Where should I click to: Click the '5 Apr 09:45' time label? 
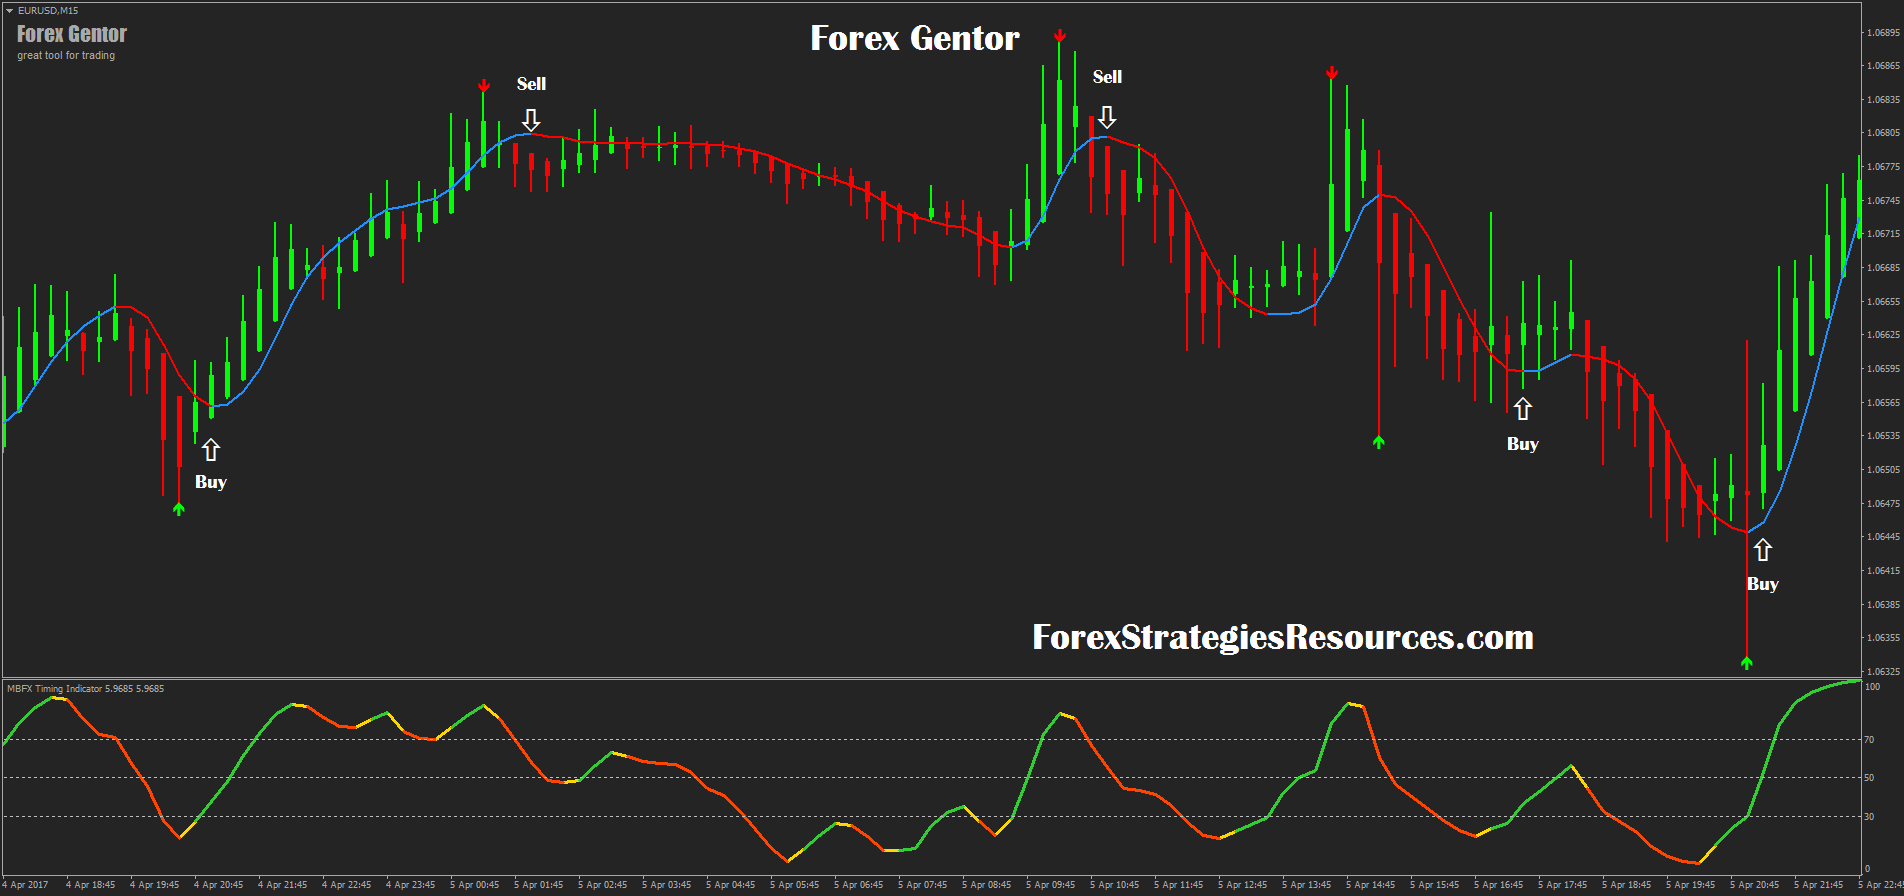click(x=1051, y=885)
